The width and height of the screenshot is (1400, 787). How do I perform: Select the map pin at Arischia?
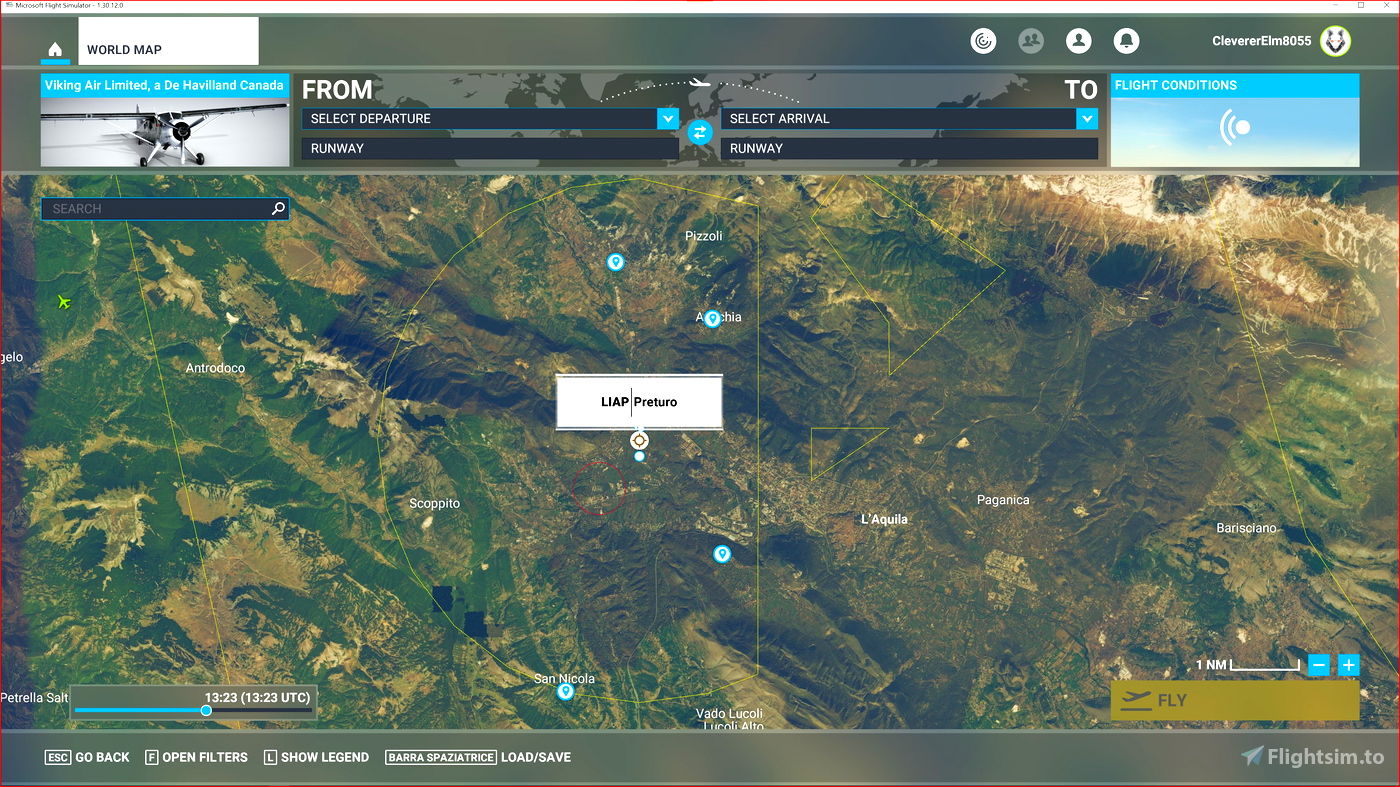click(712, 318)
